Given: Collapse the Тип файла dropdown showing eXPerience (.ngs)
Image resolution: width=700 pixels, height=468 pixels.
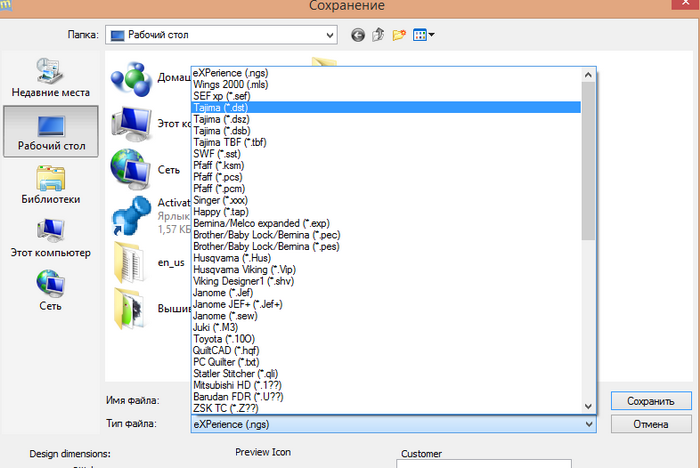Looking at the screenshot, I should (x=394, y=424).
